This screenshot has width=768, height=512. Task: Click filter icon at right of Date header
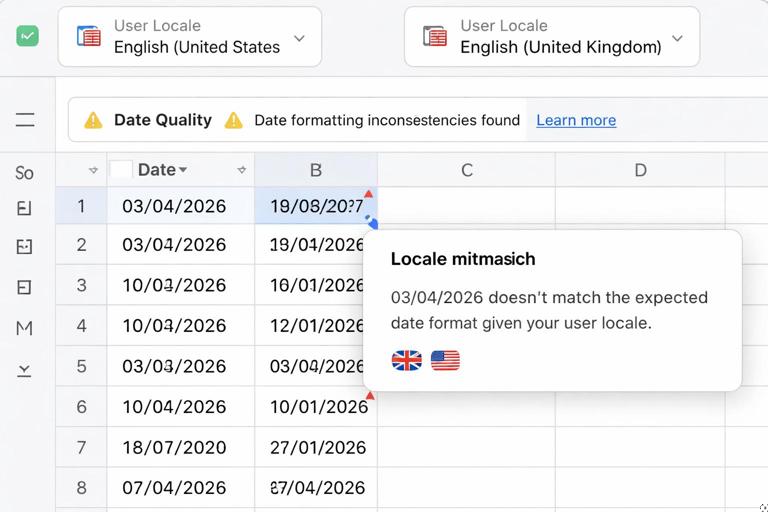click(x=241, y=170)
